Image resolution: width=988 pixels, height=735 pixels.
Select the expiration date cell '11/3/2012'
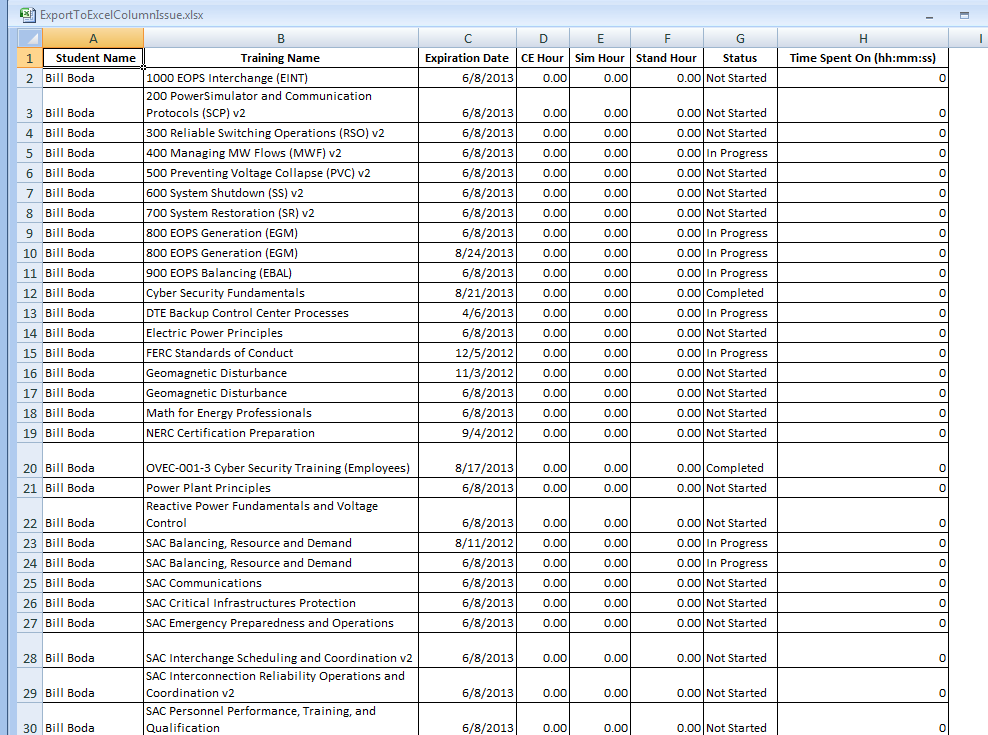click(x=468, y=373)
